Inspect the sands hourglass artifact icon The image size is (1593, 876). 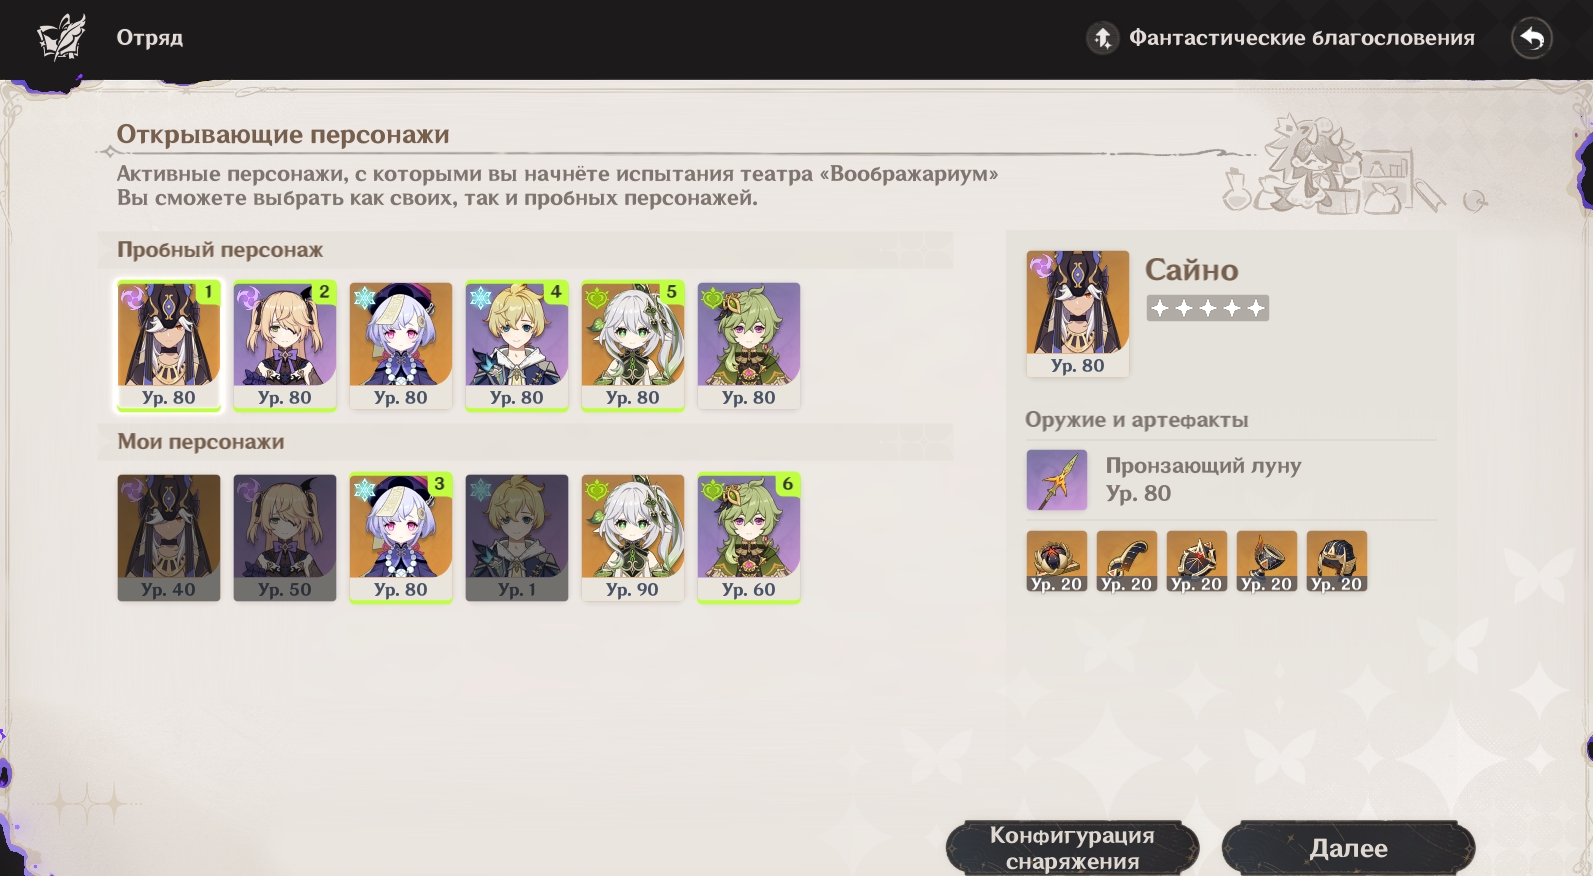click(1197, 561)
